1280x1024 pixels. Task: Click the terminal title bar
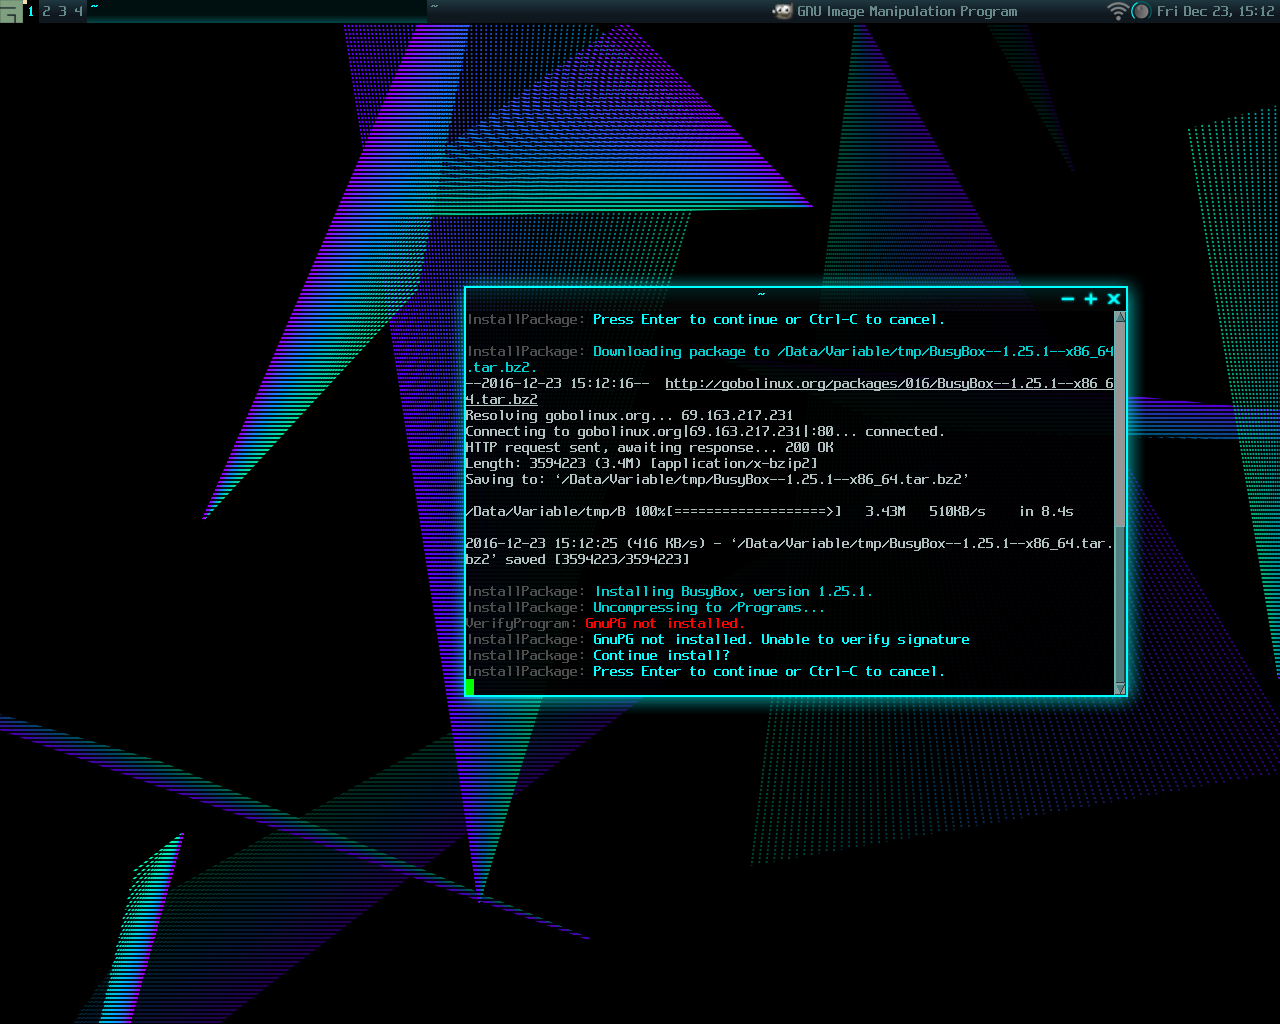coord(760,298)
